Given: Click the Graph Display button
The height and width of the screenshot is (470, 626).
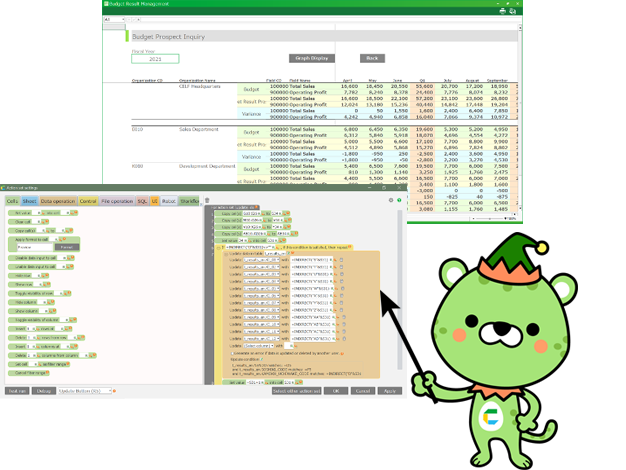Looking at the screenshot, I should 312,58.
